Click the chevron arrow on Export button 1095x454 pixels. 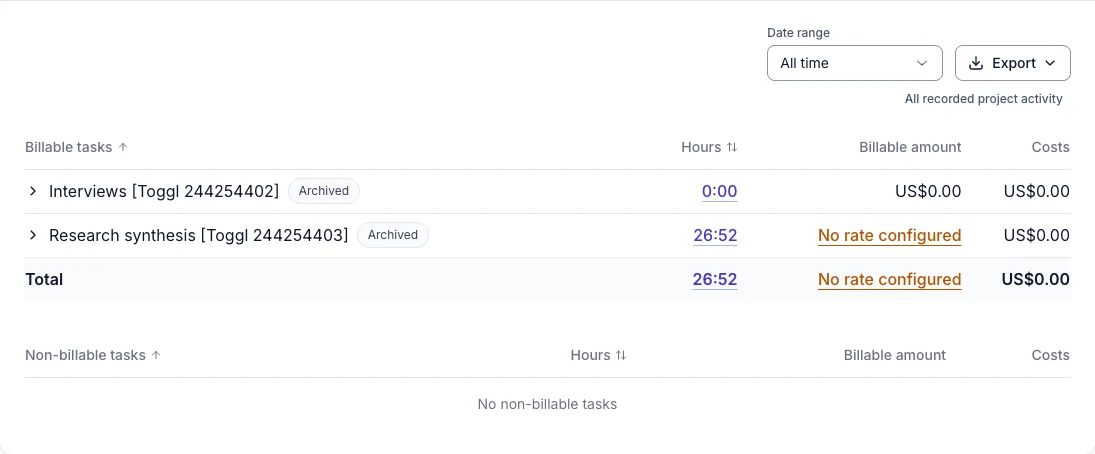pyautogui.click(x=1050, y=63)
